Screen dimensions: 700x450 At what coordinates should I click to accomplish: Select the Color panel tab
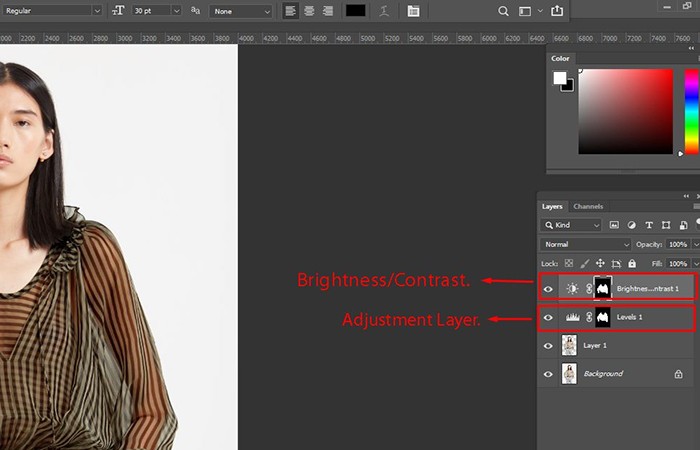(x=560, y=58)
